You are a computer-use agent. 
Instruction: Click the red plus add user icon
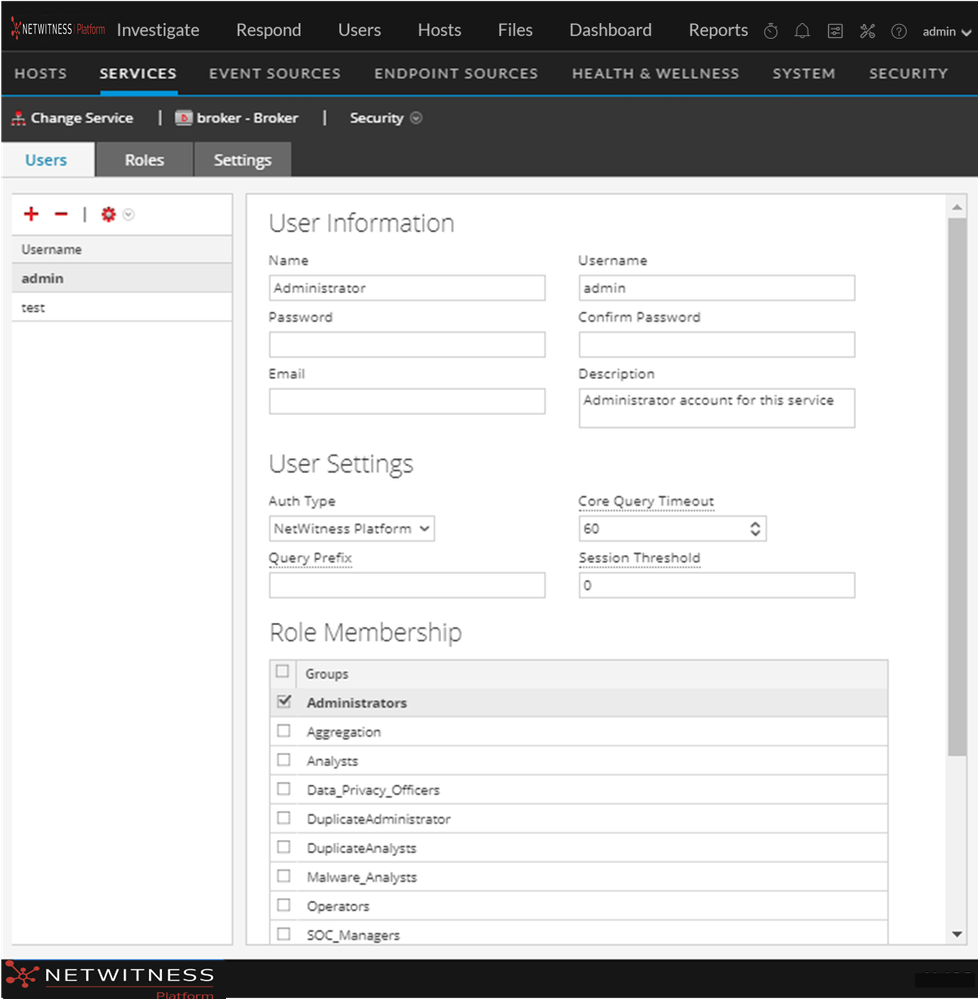31,215
